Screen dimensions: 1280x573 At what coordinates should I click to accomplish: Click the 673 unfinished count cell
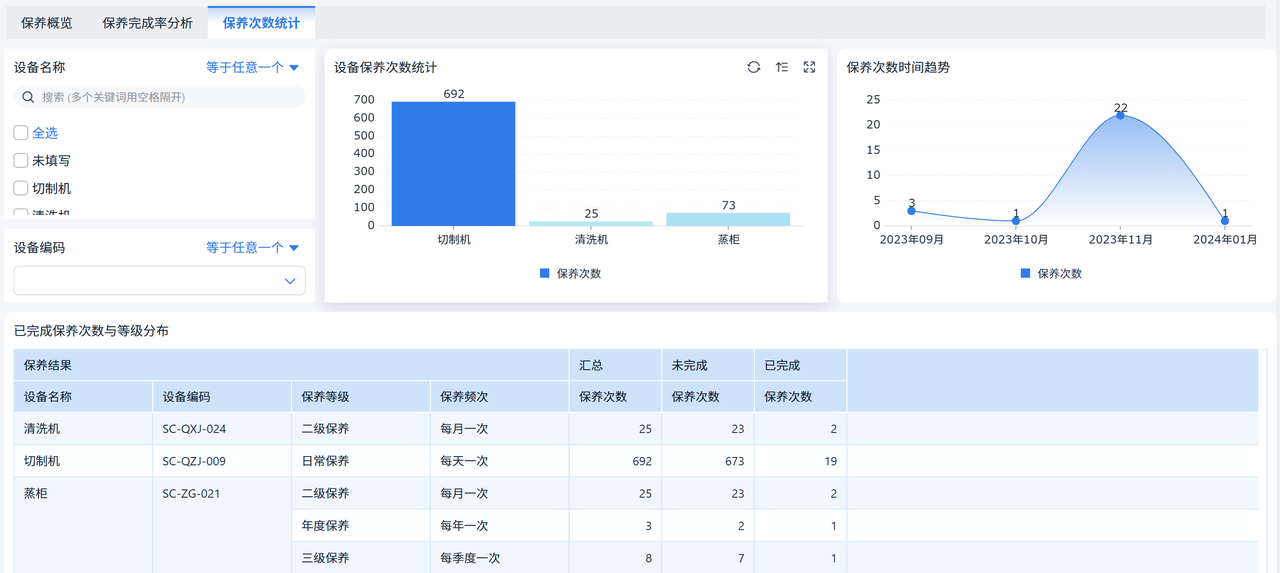(708, 461)
